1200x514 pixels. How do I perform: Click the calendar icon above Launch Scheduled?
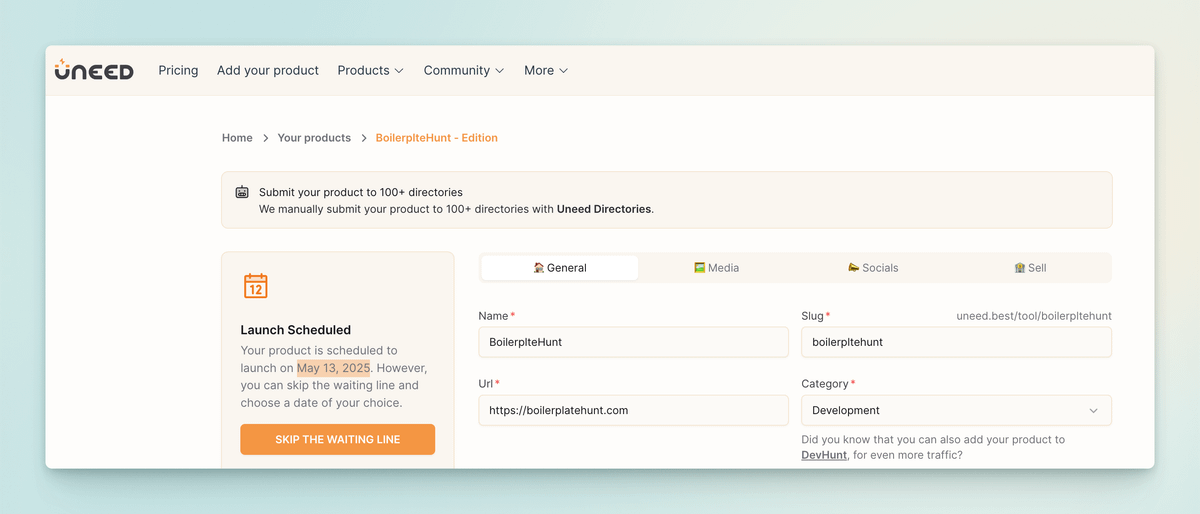tap(256, 286)
